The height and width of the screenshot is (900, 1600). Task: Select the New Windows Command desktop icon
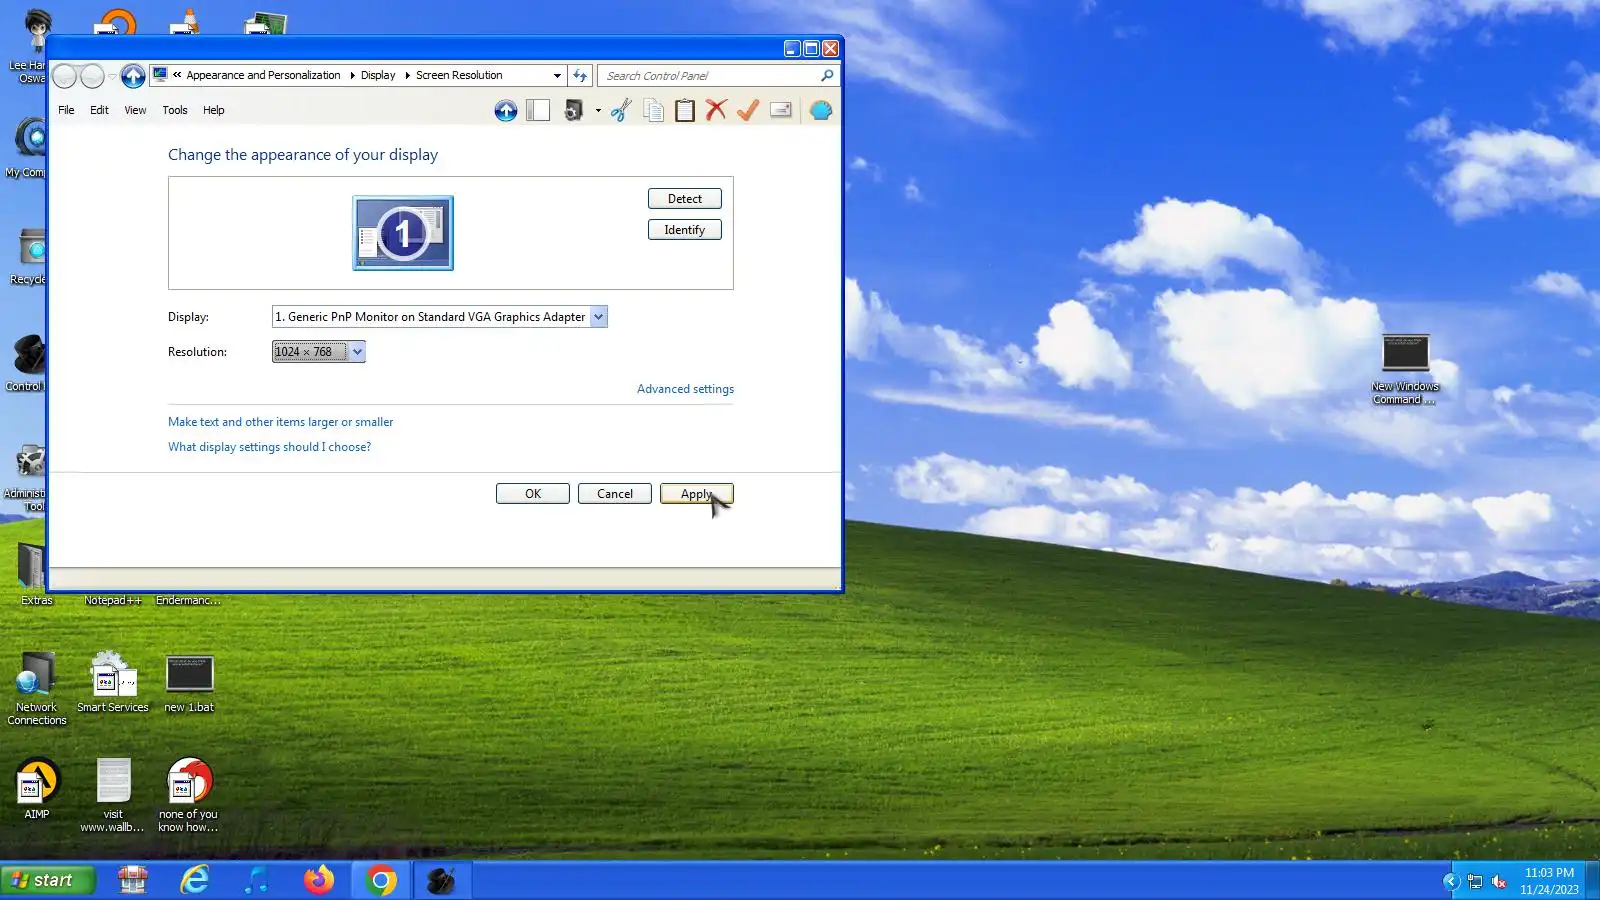click(1405, 369)
